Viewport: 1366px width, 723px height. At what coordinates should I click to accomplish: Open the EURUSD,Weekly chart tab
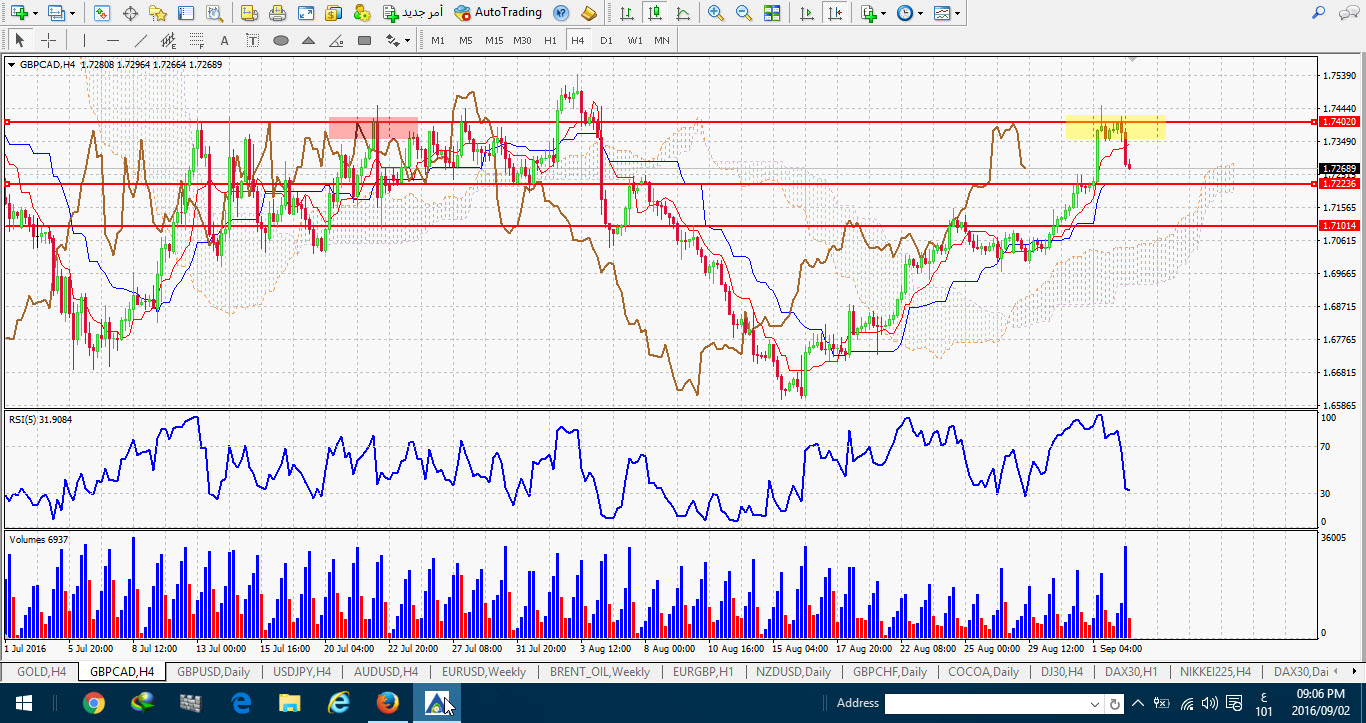coord(484,672)
